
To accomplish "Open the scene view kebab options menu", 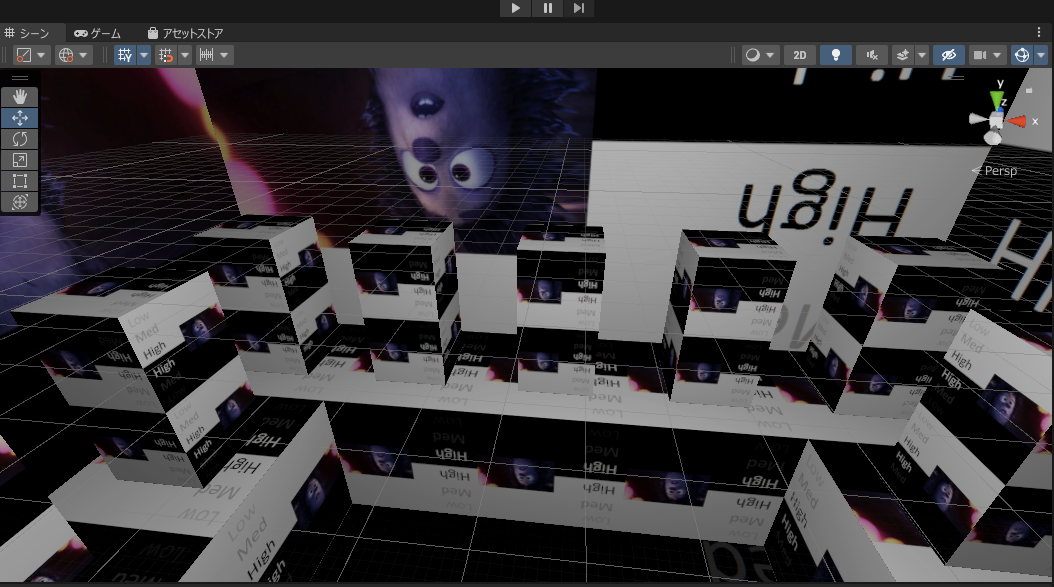I will [x=1039, y=32].
